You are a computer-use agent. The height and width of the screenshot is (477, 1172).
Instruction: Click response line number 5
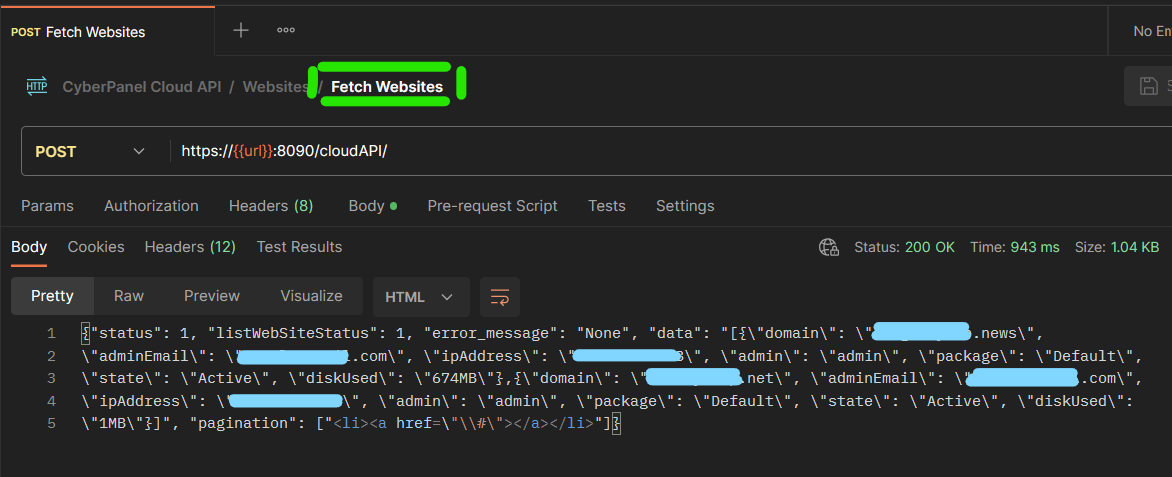pos(51,424)
